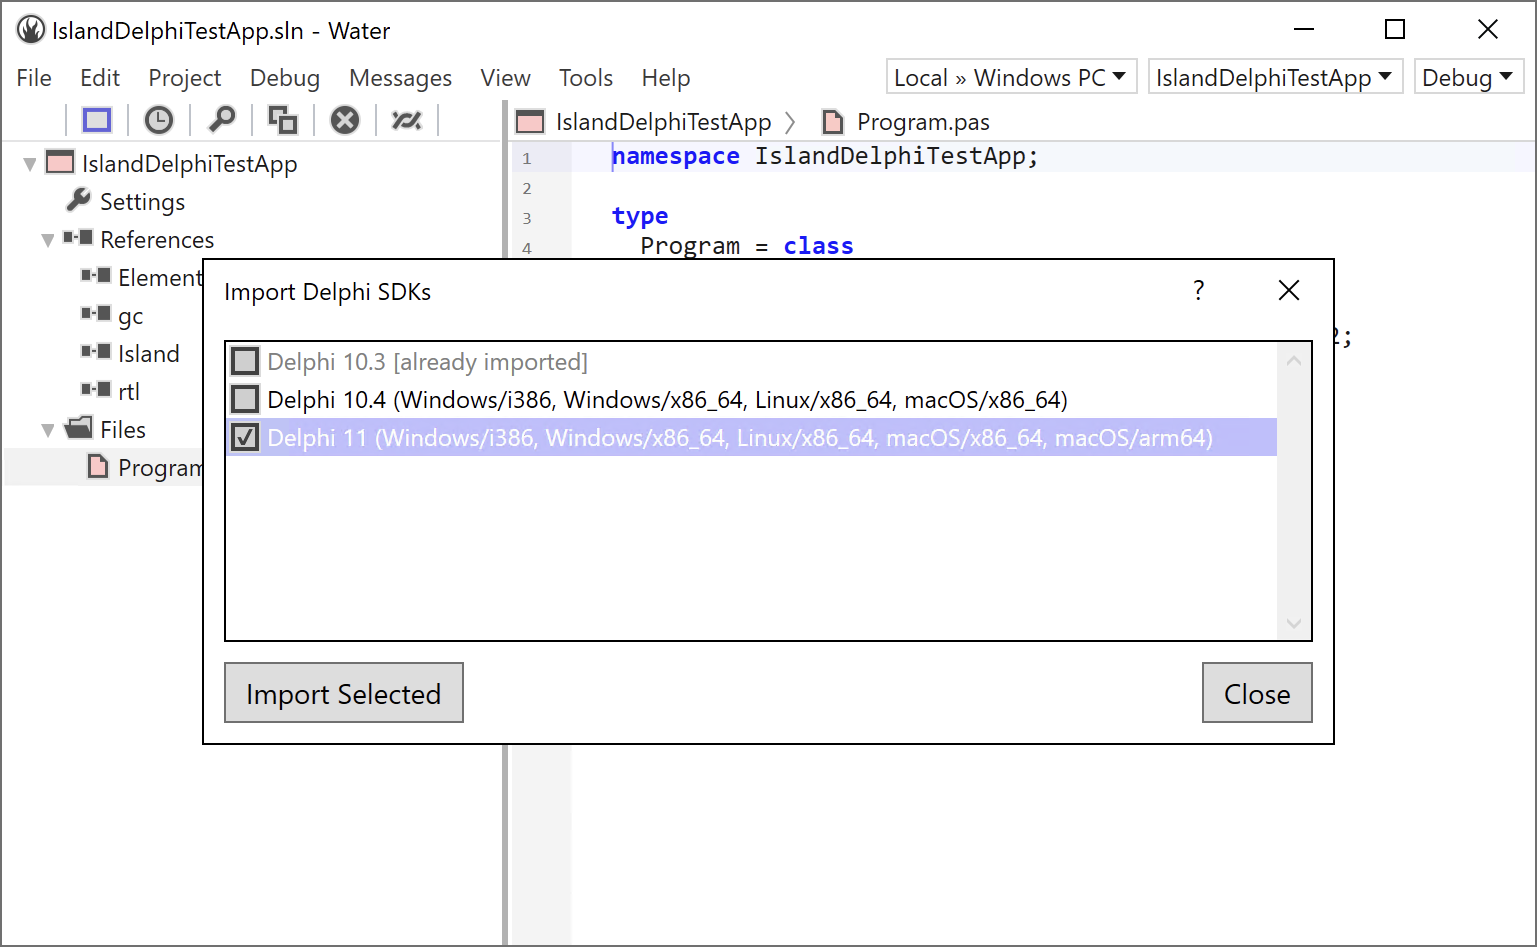Open the clock history icon in the toolbar
The image size is (1537, 947).
[159, 119]
